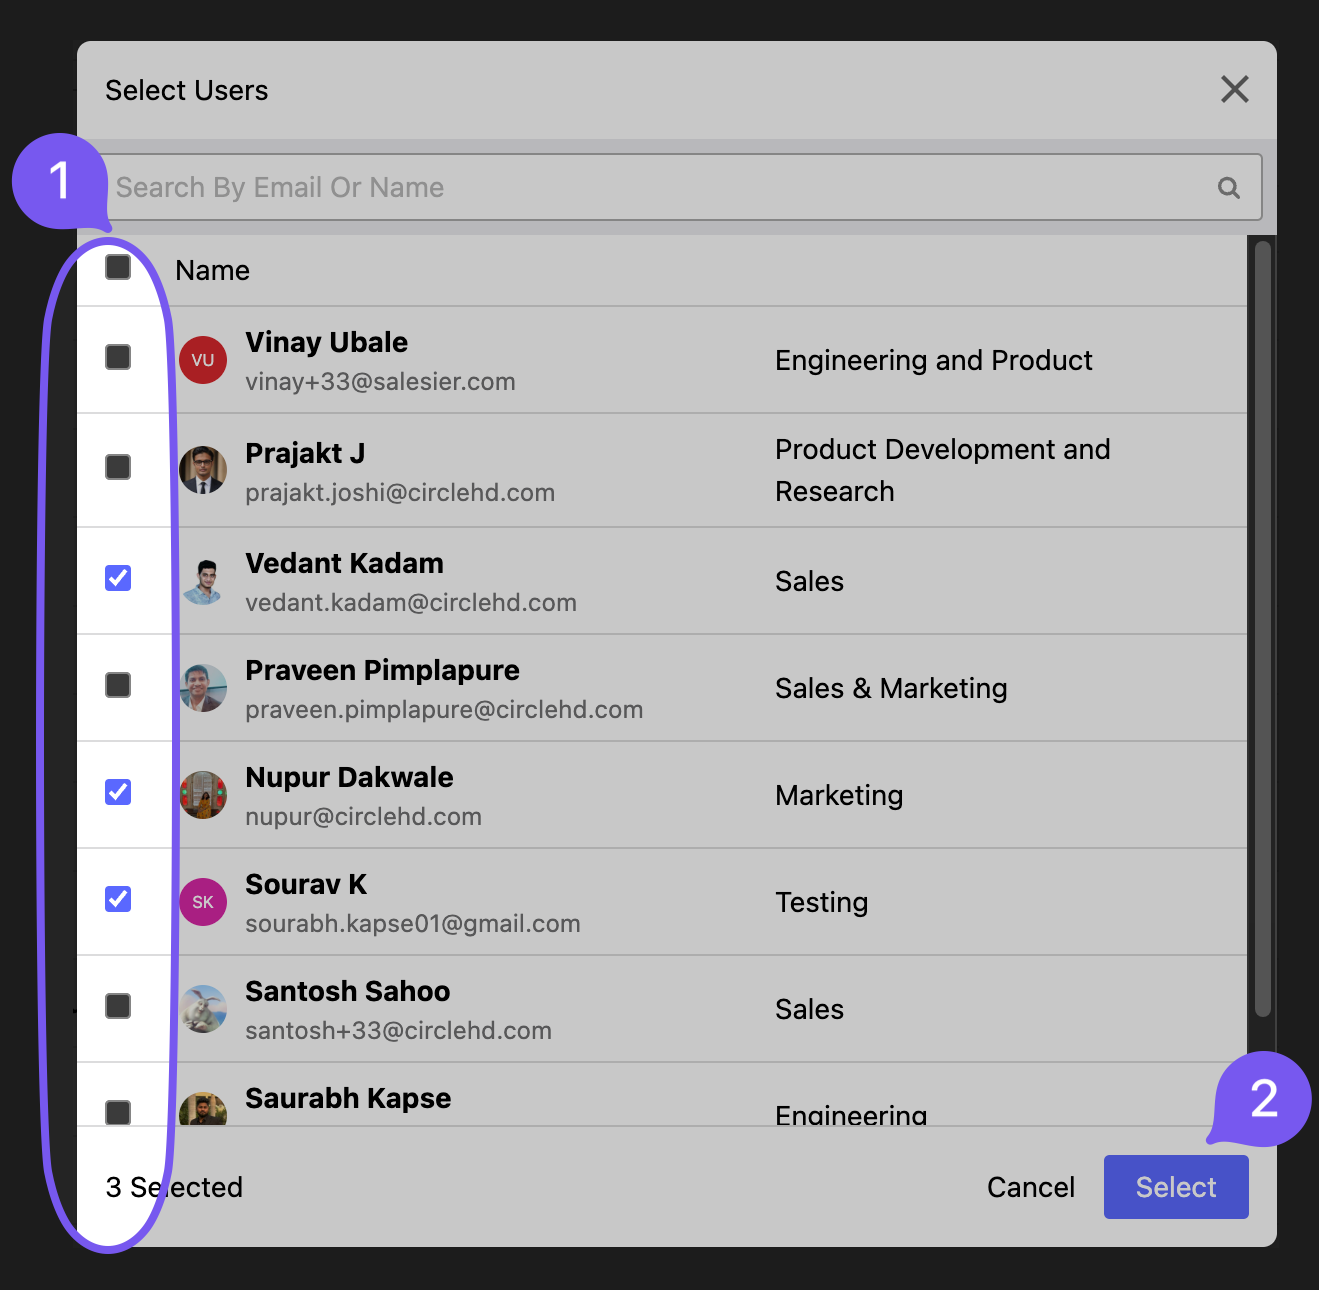1319x1290 pixels.
Task: Click the user list vertical scrollbar
Action: pos(1263,628)
